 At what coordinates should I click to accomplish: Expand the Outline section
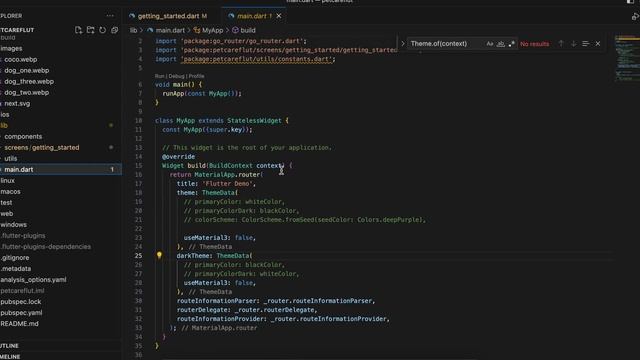(9, 346)
